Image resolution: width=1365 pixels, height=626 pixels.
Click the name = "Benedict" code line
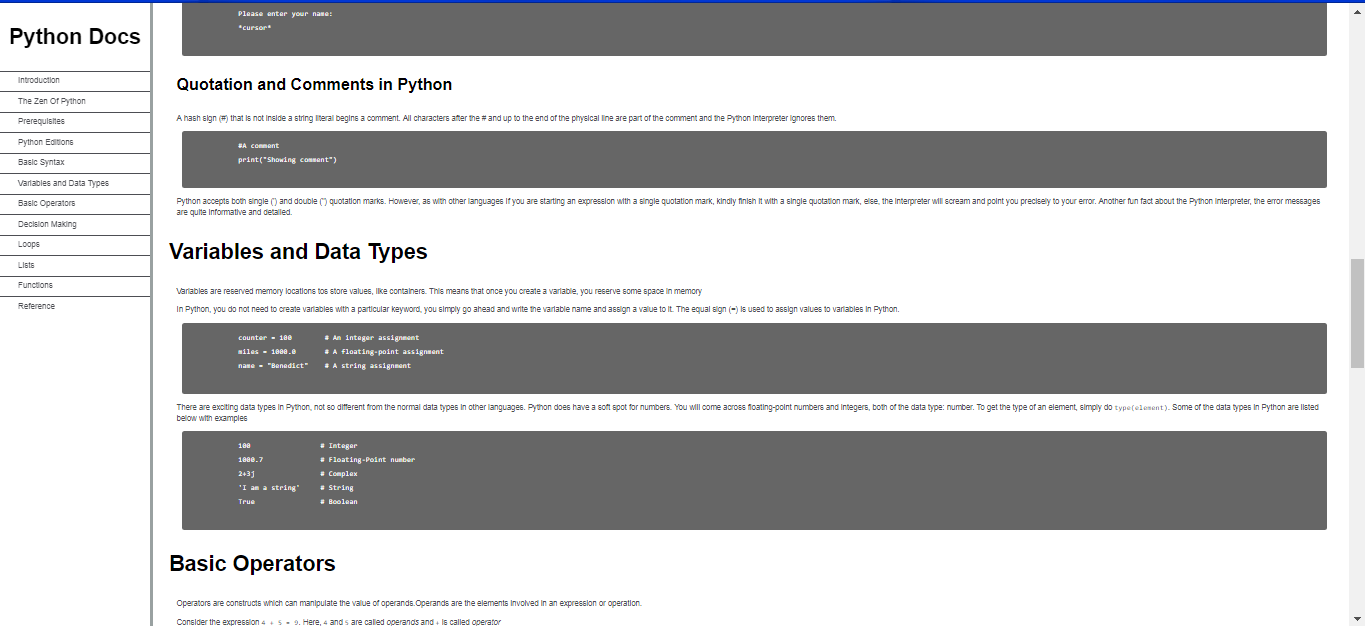click(x=273, y=366)
